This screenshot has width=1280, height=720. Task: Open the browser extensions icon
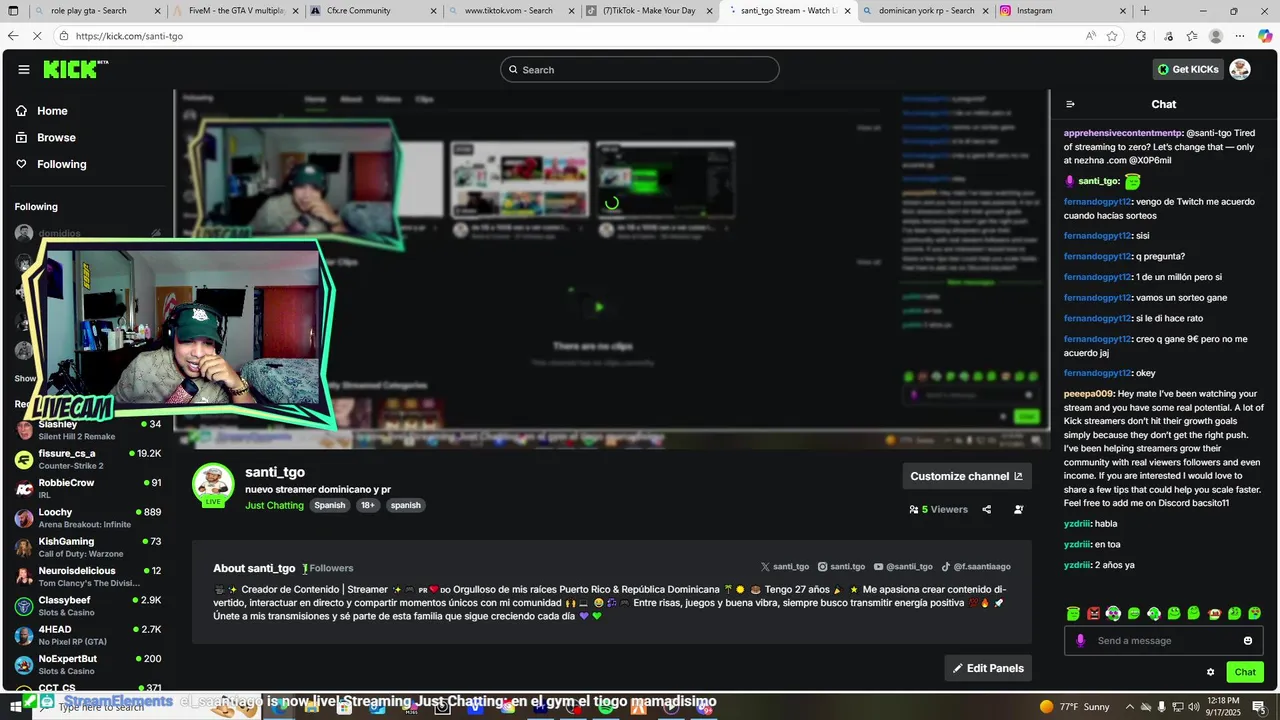(x=1141, y=36)
